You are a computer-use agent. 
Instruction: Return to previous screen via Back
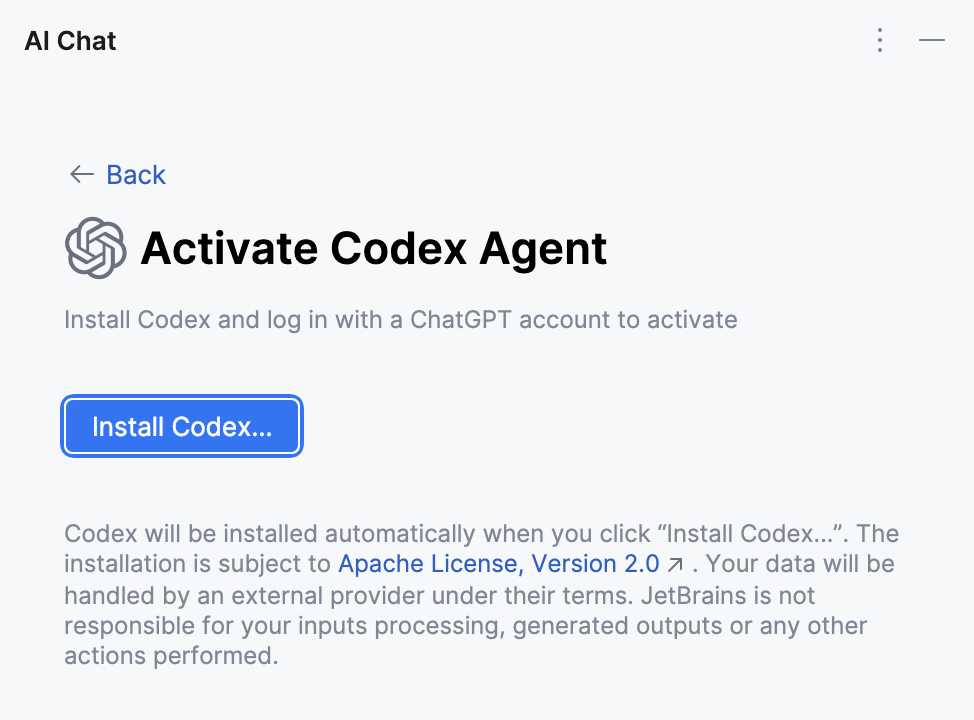pos(134,174)
